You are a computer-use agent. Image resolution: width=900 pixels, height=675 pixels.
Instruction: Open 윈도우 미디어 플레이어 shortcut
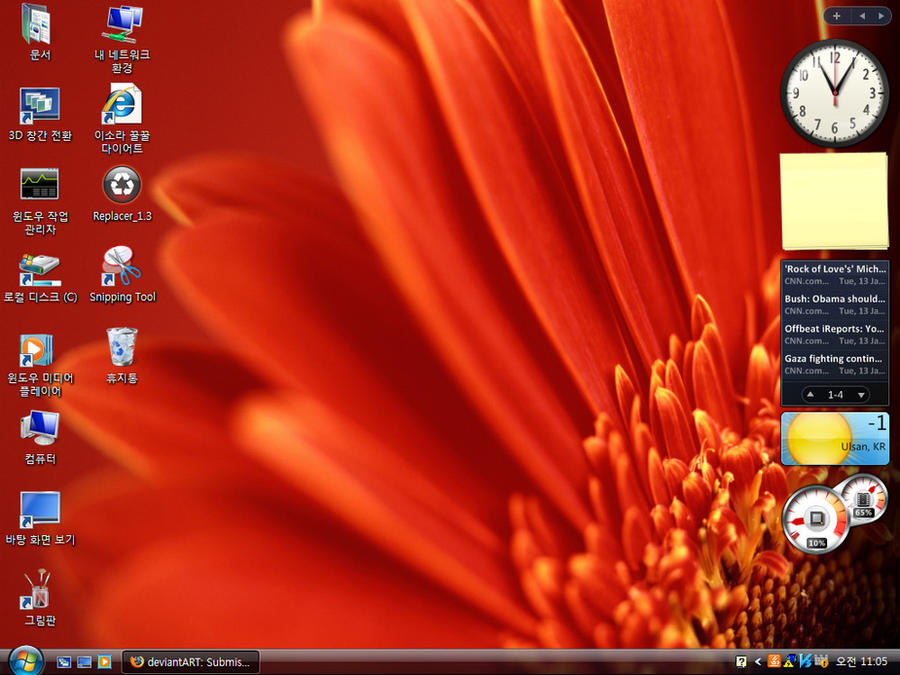[x=40, y=364]
